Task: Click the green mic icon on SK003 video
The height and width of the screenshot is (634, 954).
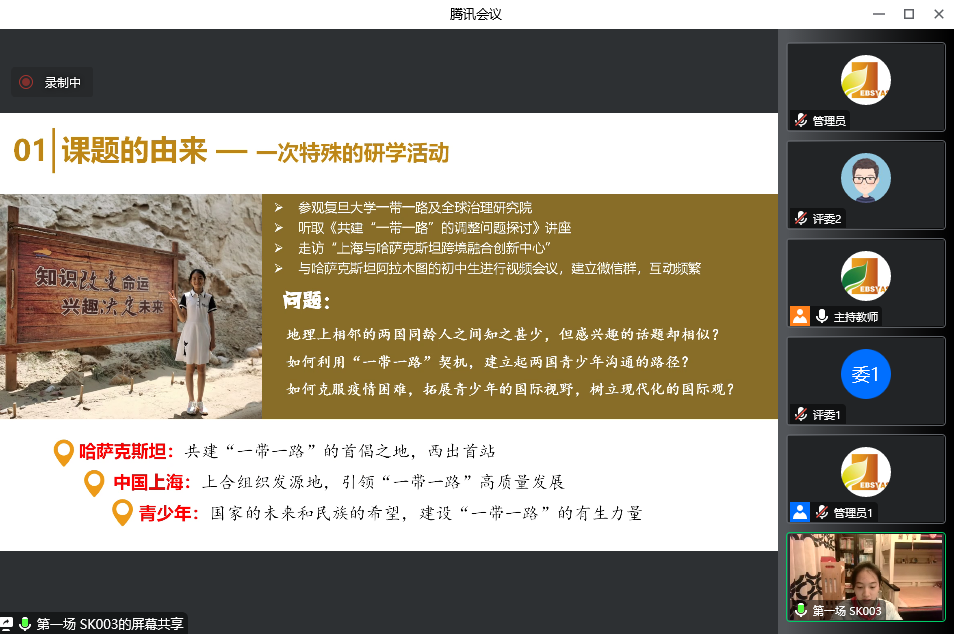Action: click(x=801, y=610)
